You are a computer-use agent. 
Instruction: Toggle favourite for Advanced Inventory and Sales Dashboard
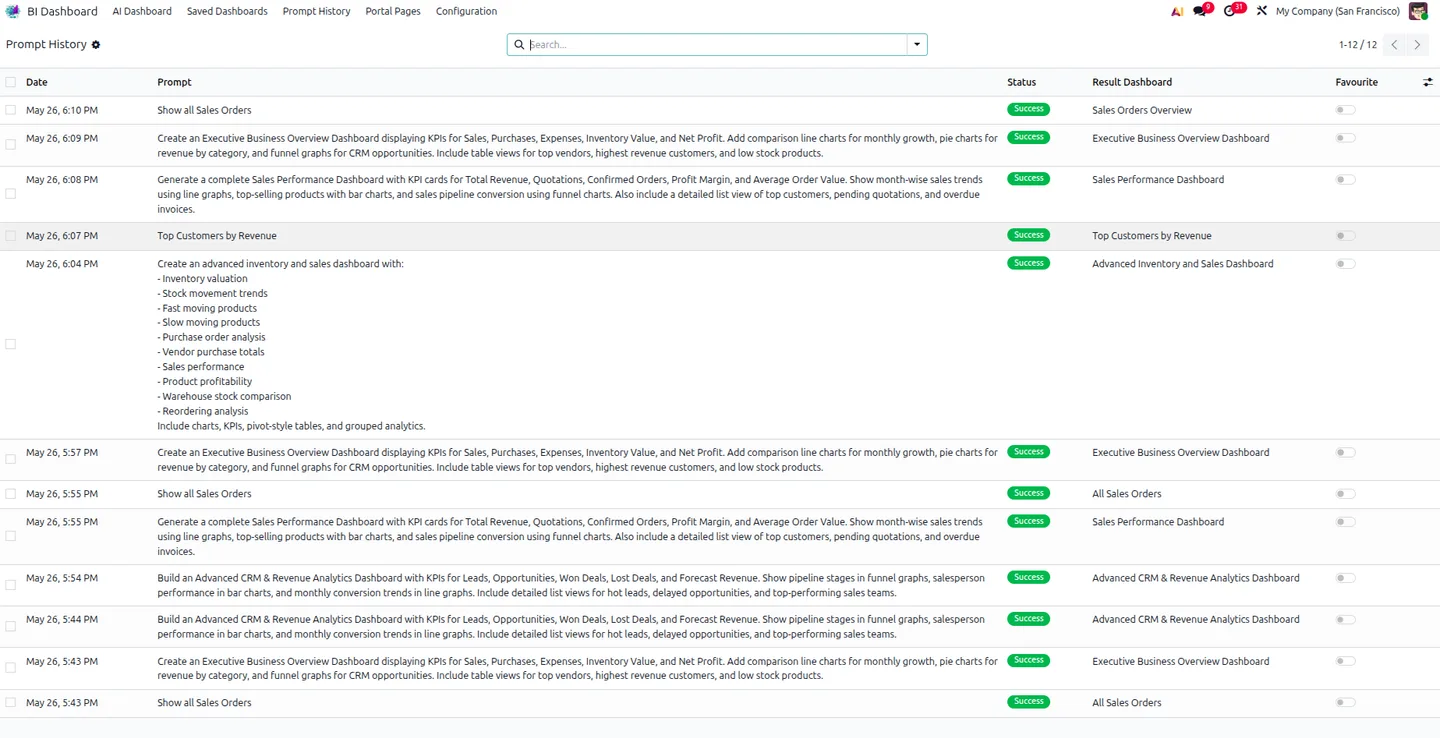(x=1345, y=264)
